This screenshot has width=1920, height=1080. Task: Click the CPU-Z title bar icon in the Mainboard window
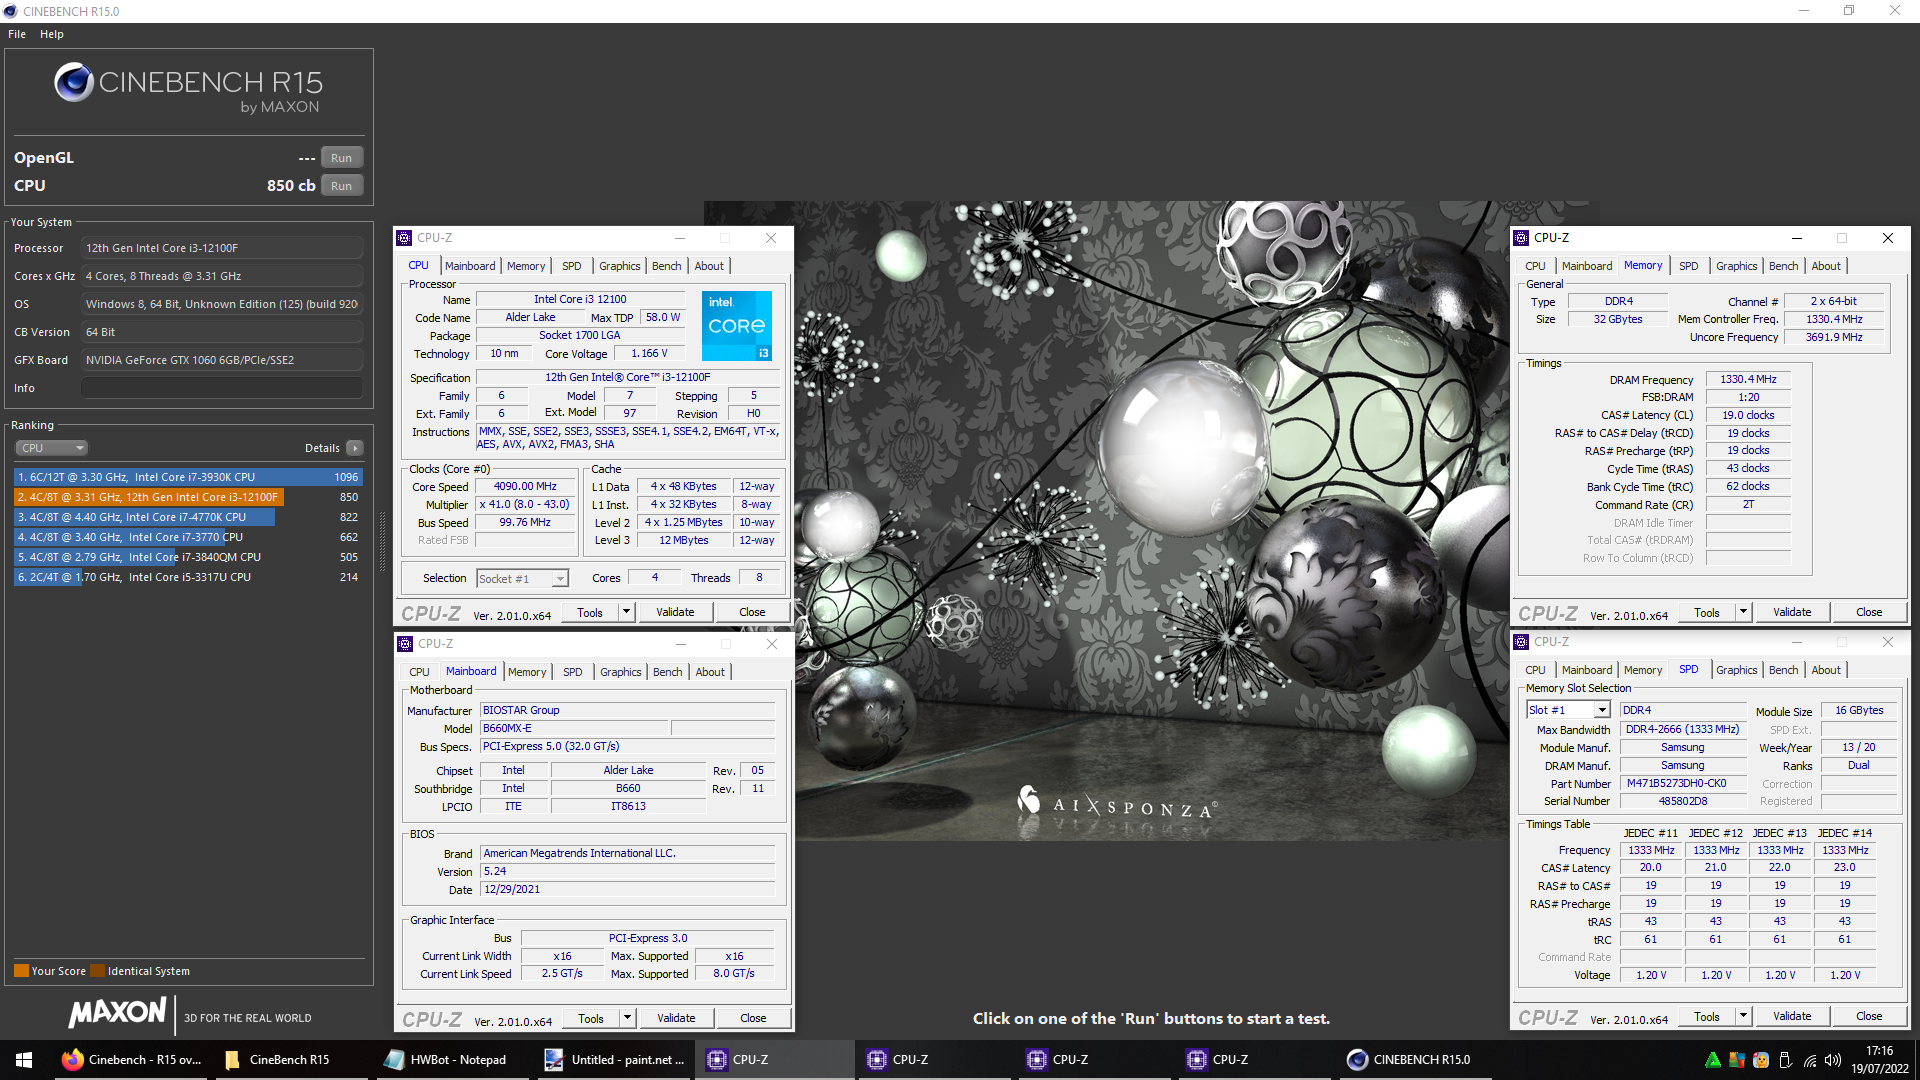[x=405, y=644]
